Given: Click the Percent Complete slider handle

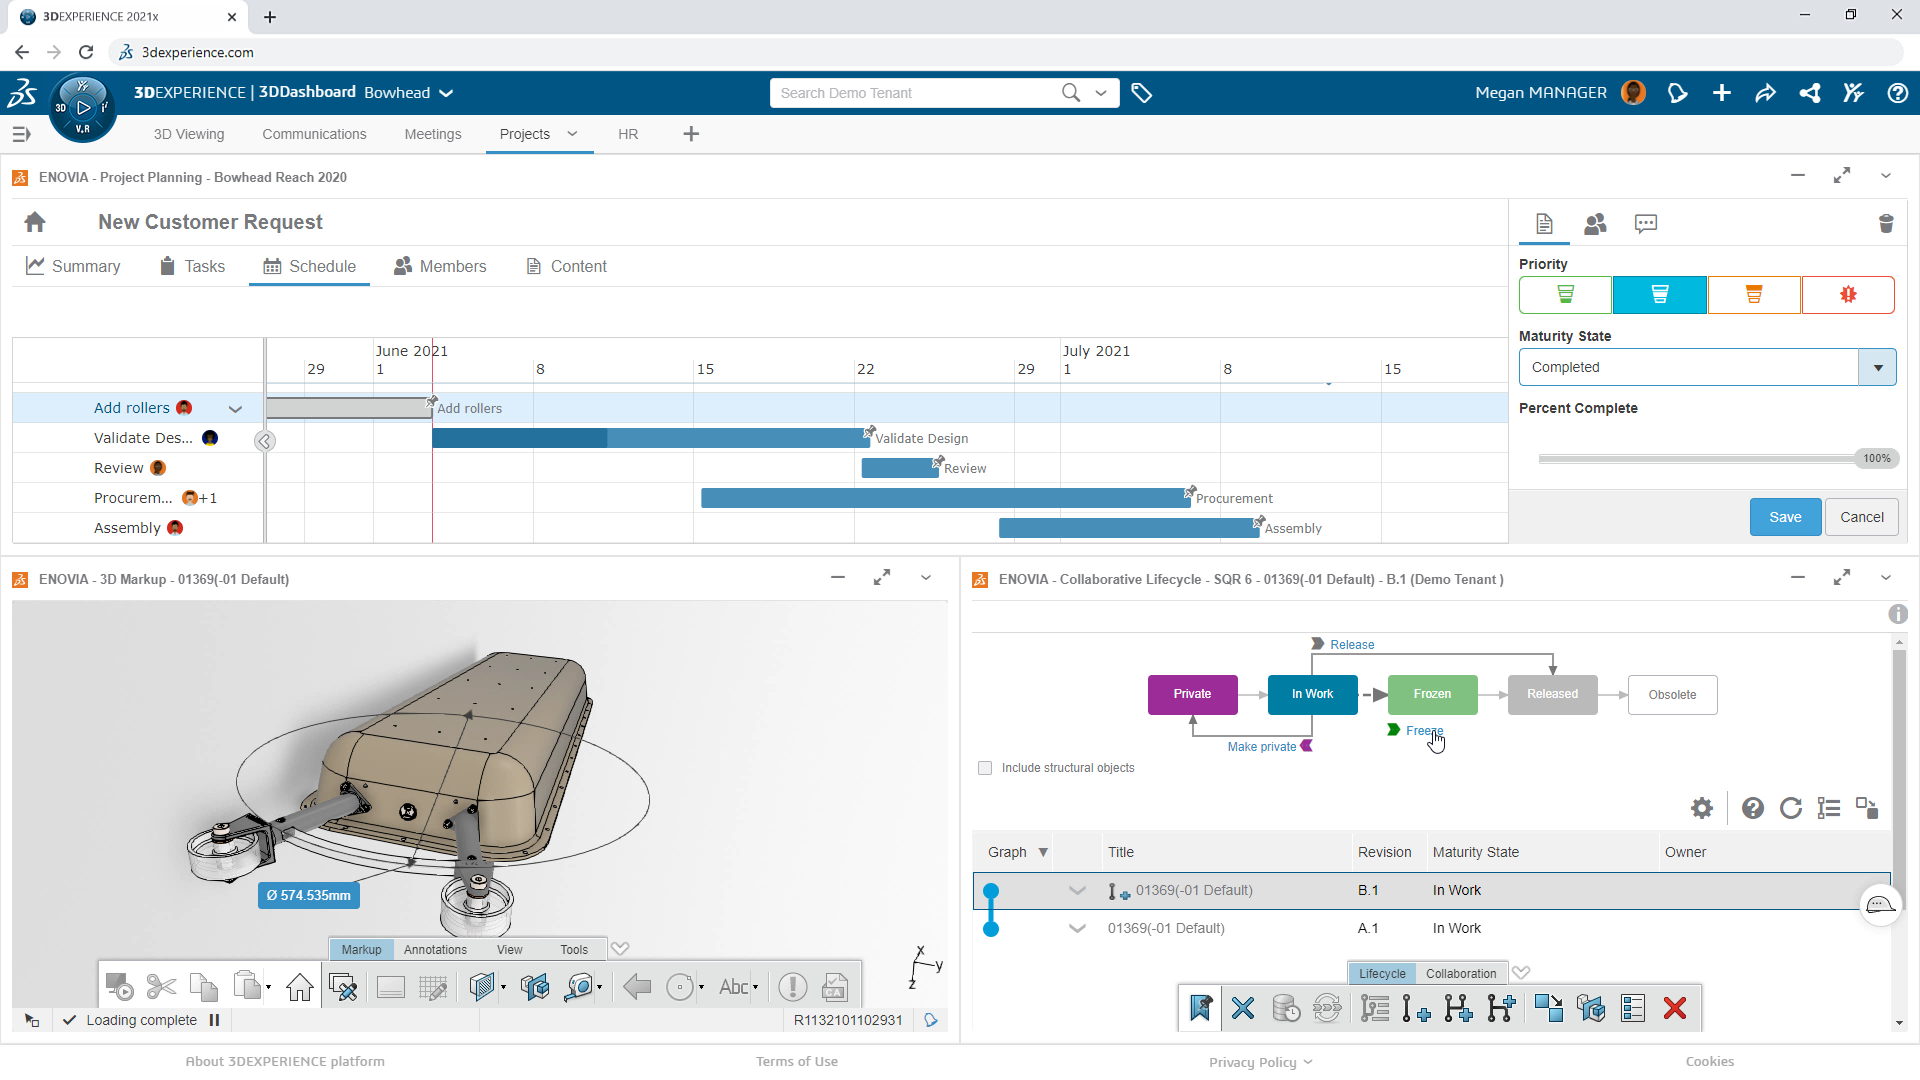Looking at the screenshot, I should point(1876,458).
